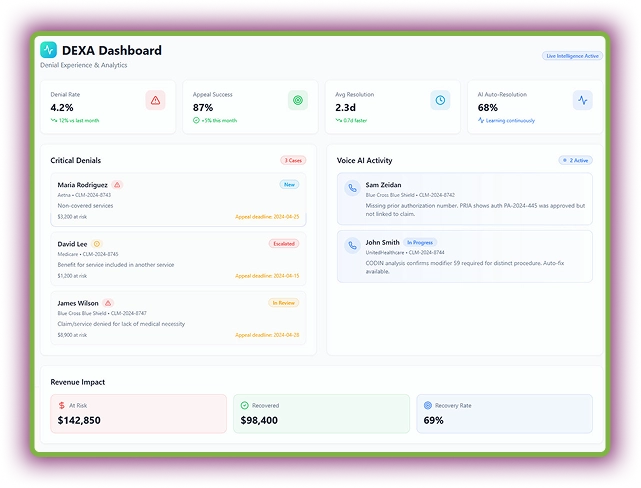Click the alert icon next to Maria Rodriguez
Image resolution: width=641 pixels, height=488 pixels.
pos(117,185)
